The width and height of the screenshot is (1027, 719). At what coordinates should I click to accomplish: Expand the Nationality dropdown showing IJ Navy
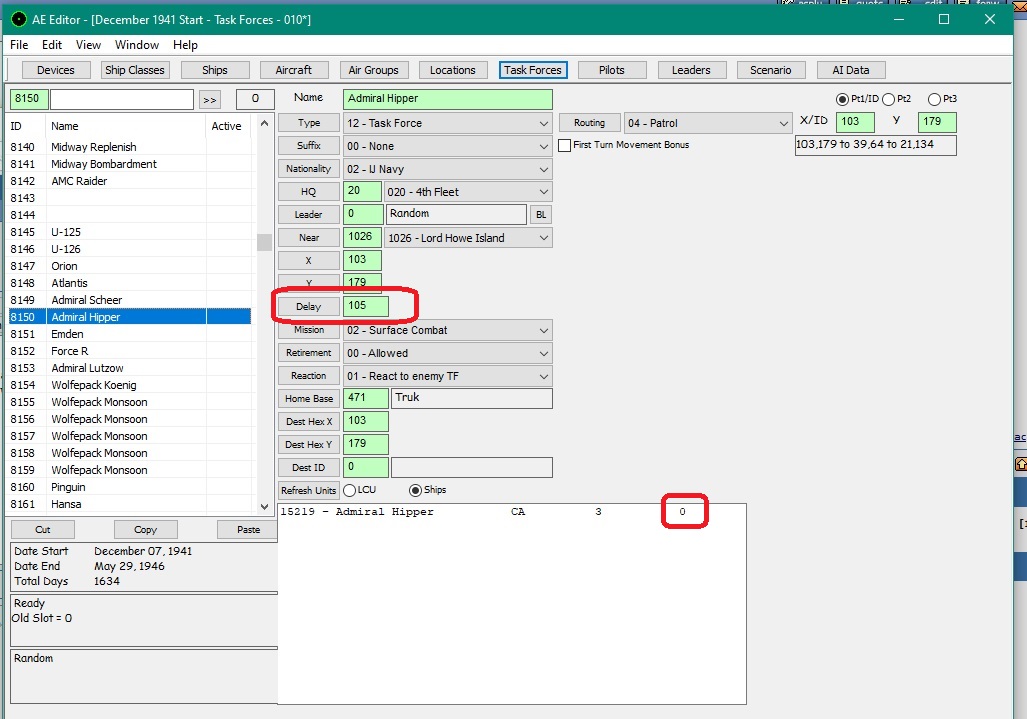[544, 169]
